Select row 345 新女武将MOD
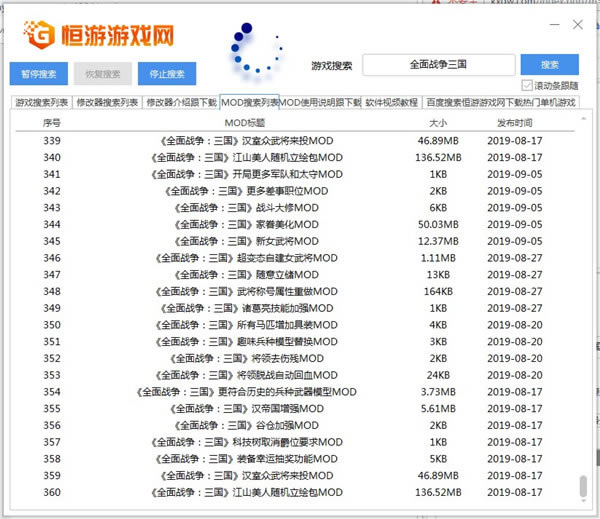This screenshot has height=519, width=600. point(295,242)
